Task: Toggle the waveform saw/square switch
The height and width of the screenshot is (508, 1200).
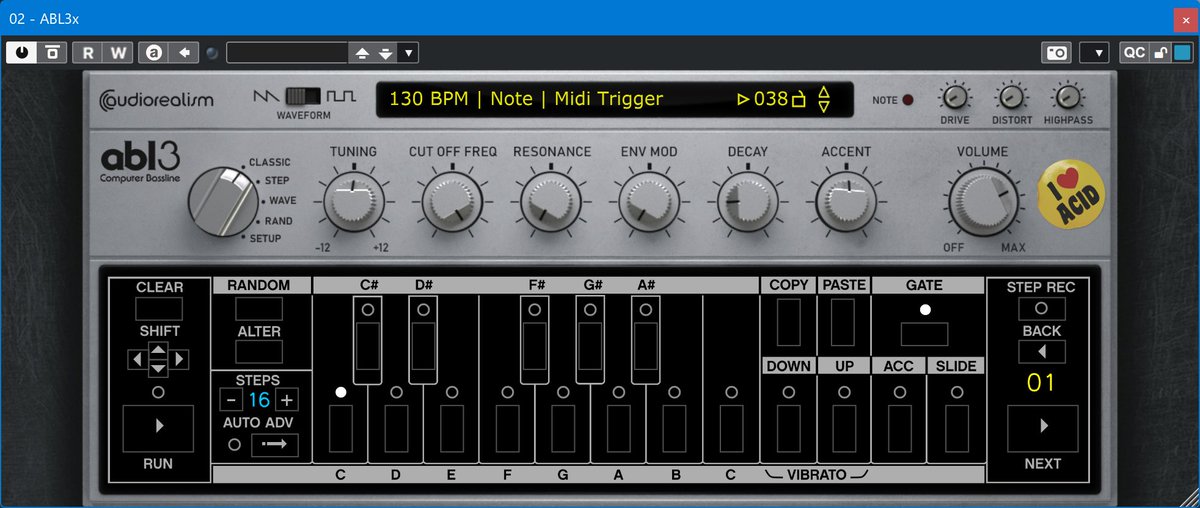Action: click(303, 97)
